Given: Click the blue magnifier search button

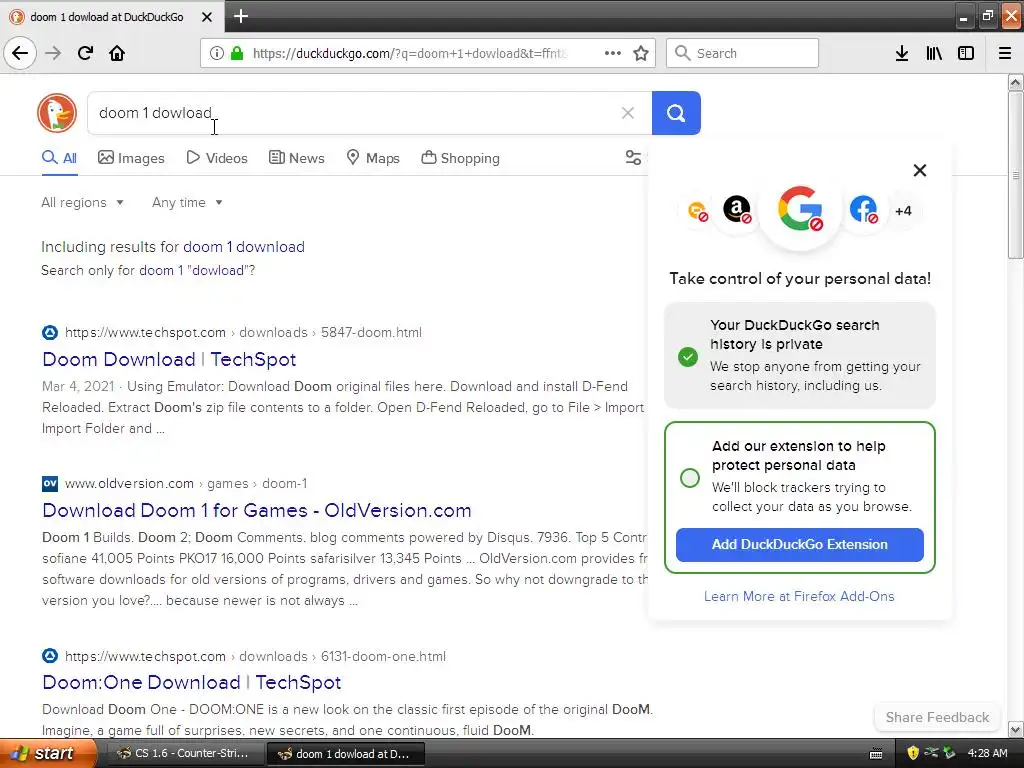Looking at the screenshot, I should (676, 113).
